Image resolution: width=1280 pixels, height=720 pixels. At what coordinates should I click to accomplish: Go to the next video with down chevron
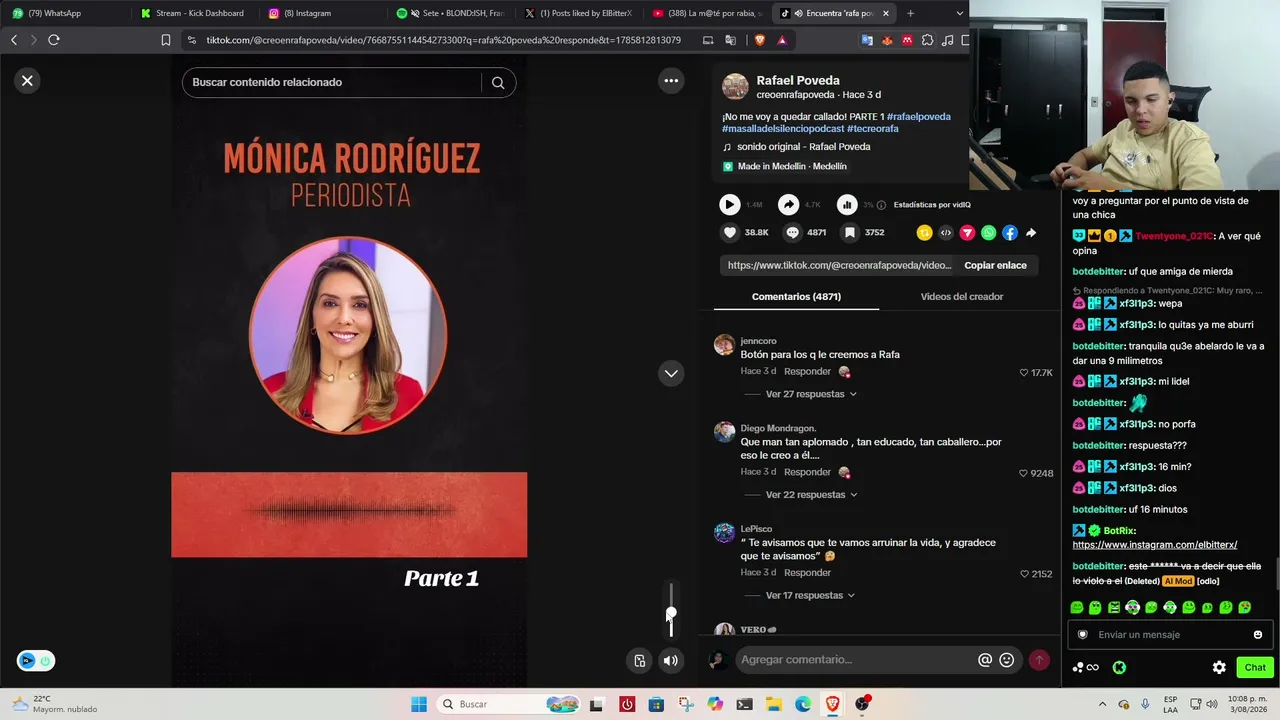[x=671, y=373]
